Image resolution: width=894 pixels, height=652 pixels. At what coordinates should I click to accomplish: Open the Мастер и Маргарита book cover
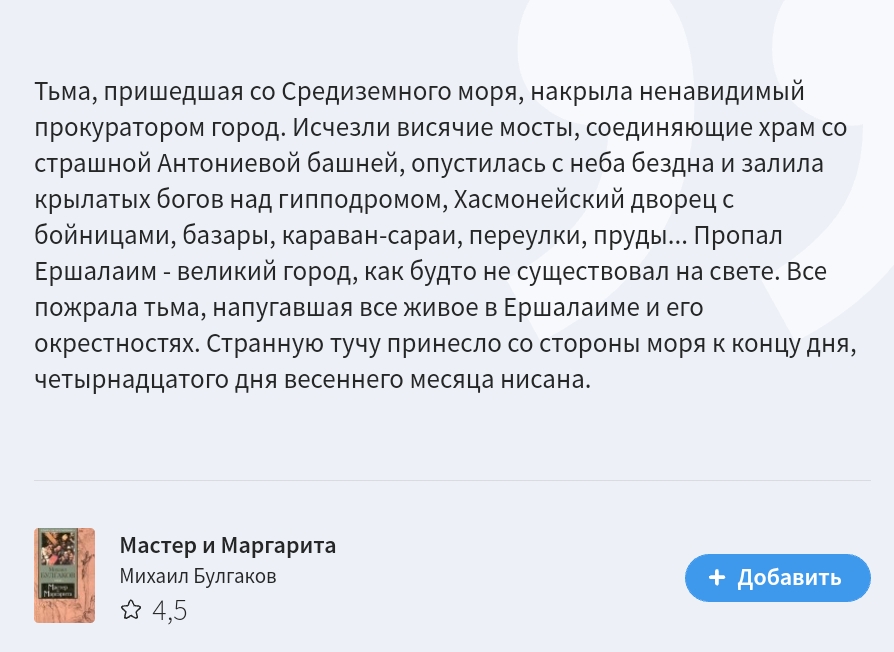(64, 575)
